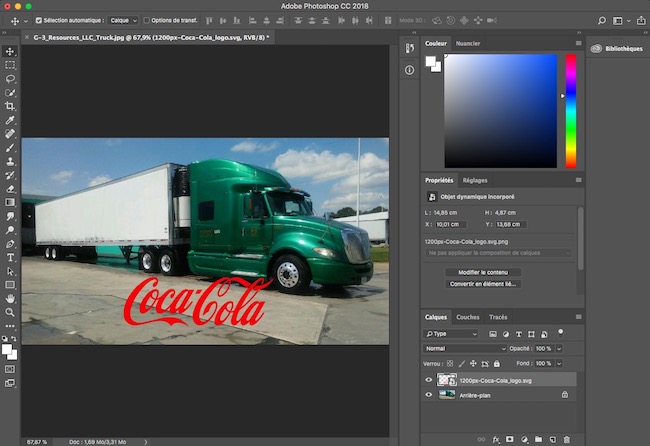
Task: Toggle lock image pixels brush icon
Action: coord(462,364)
